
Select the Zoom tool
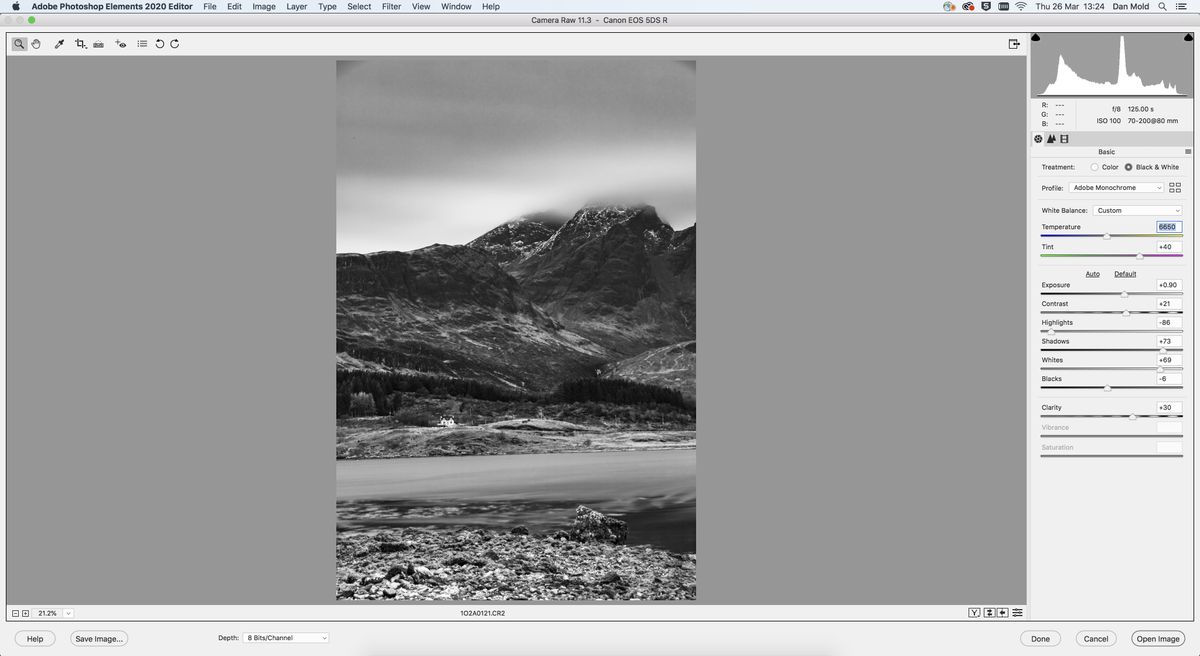(x=18, y=43)
